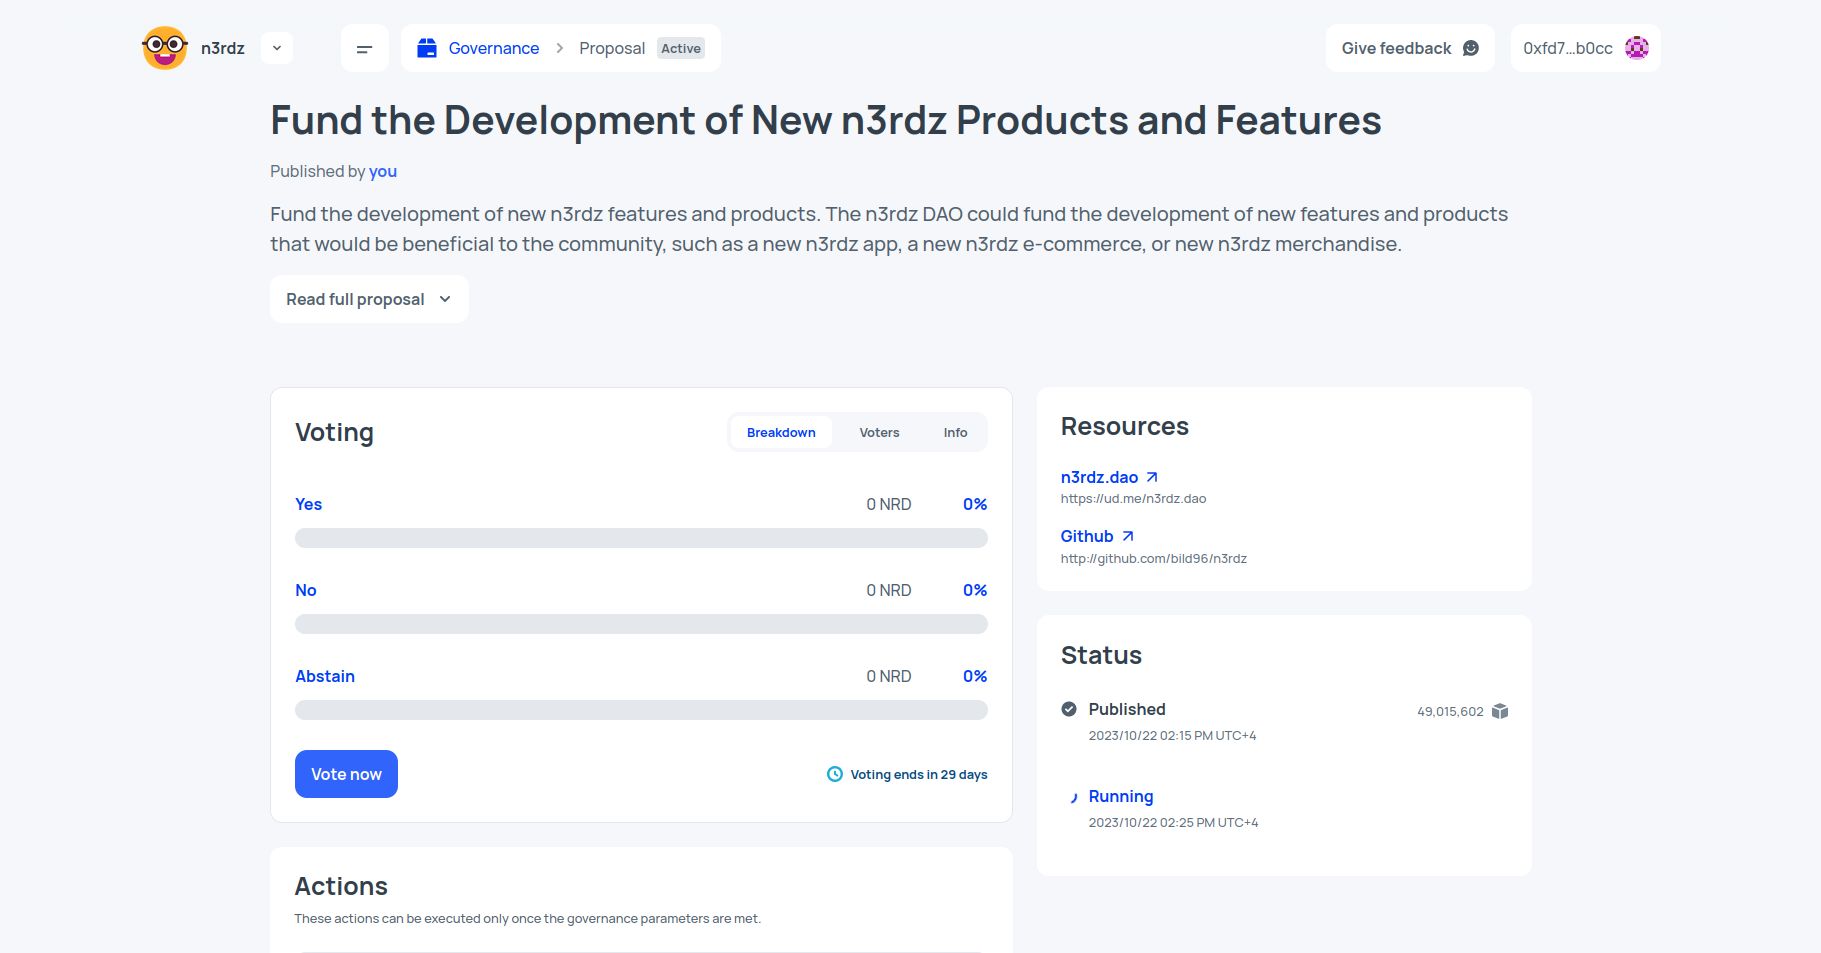The height and width of the screenshot is (953, 1821).
Task: Open the Give feedback button
Action: [1410, 48]
